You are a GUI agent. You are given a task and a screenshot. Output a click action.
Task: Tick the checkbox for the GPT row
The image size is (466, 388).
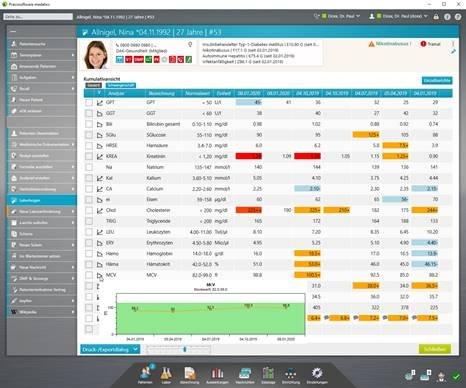click(x=89, y=102)
